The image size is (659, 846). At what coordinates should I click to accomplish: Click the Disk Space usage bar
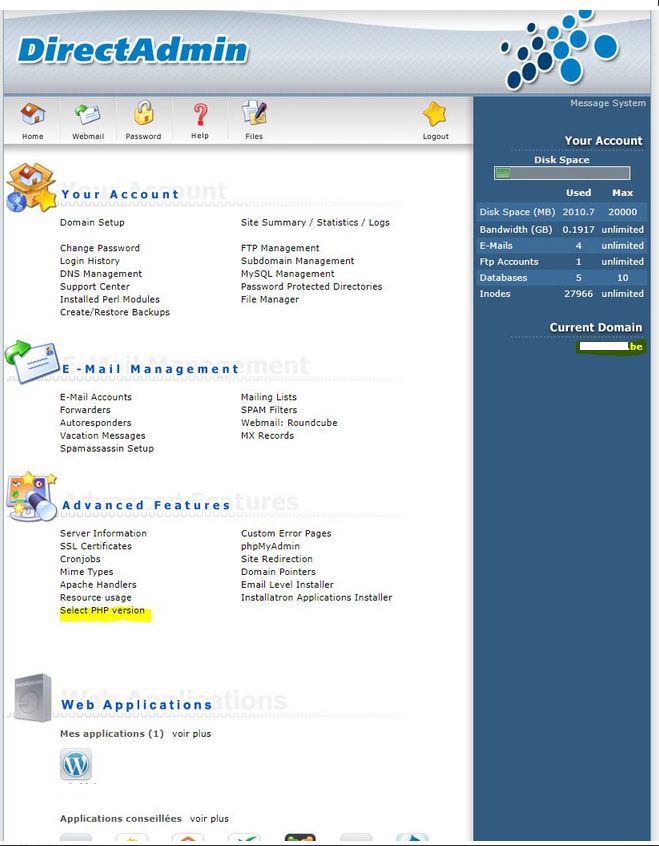click(x=562, y=173)
